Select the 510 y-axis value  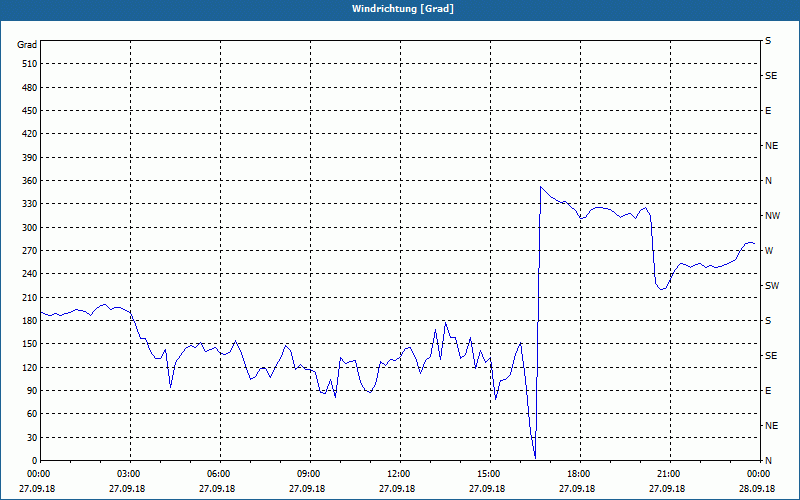[x=30, y=64]
